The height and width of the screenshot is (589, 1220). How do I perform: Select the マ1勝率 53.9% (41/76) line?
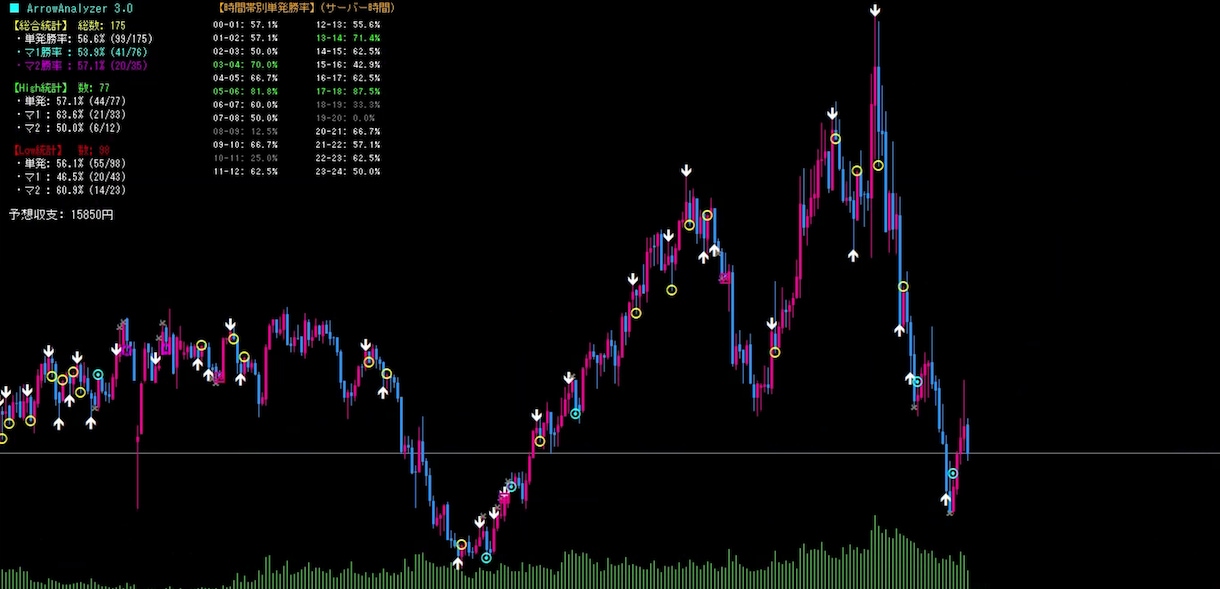click(82, 53)
